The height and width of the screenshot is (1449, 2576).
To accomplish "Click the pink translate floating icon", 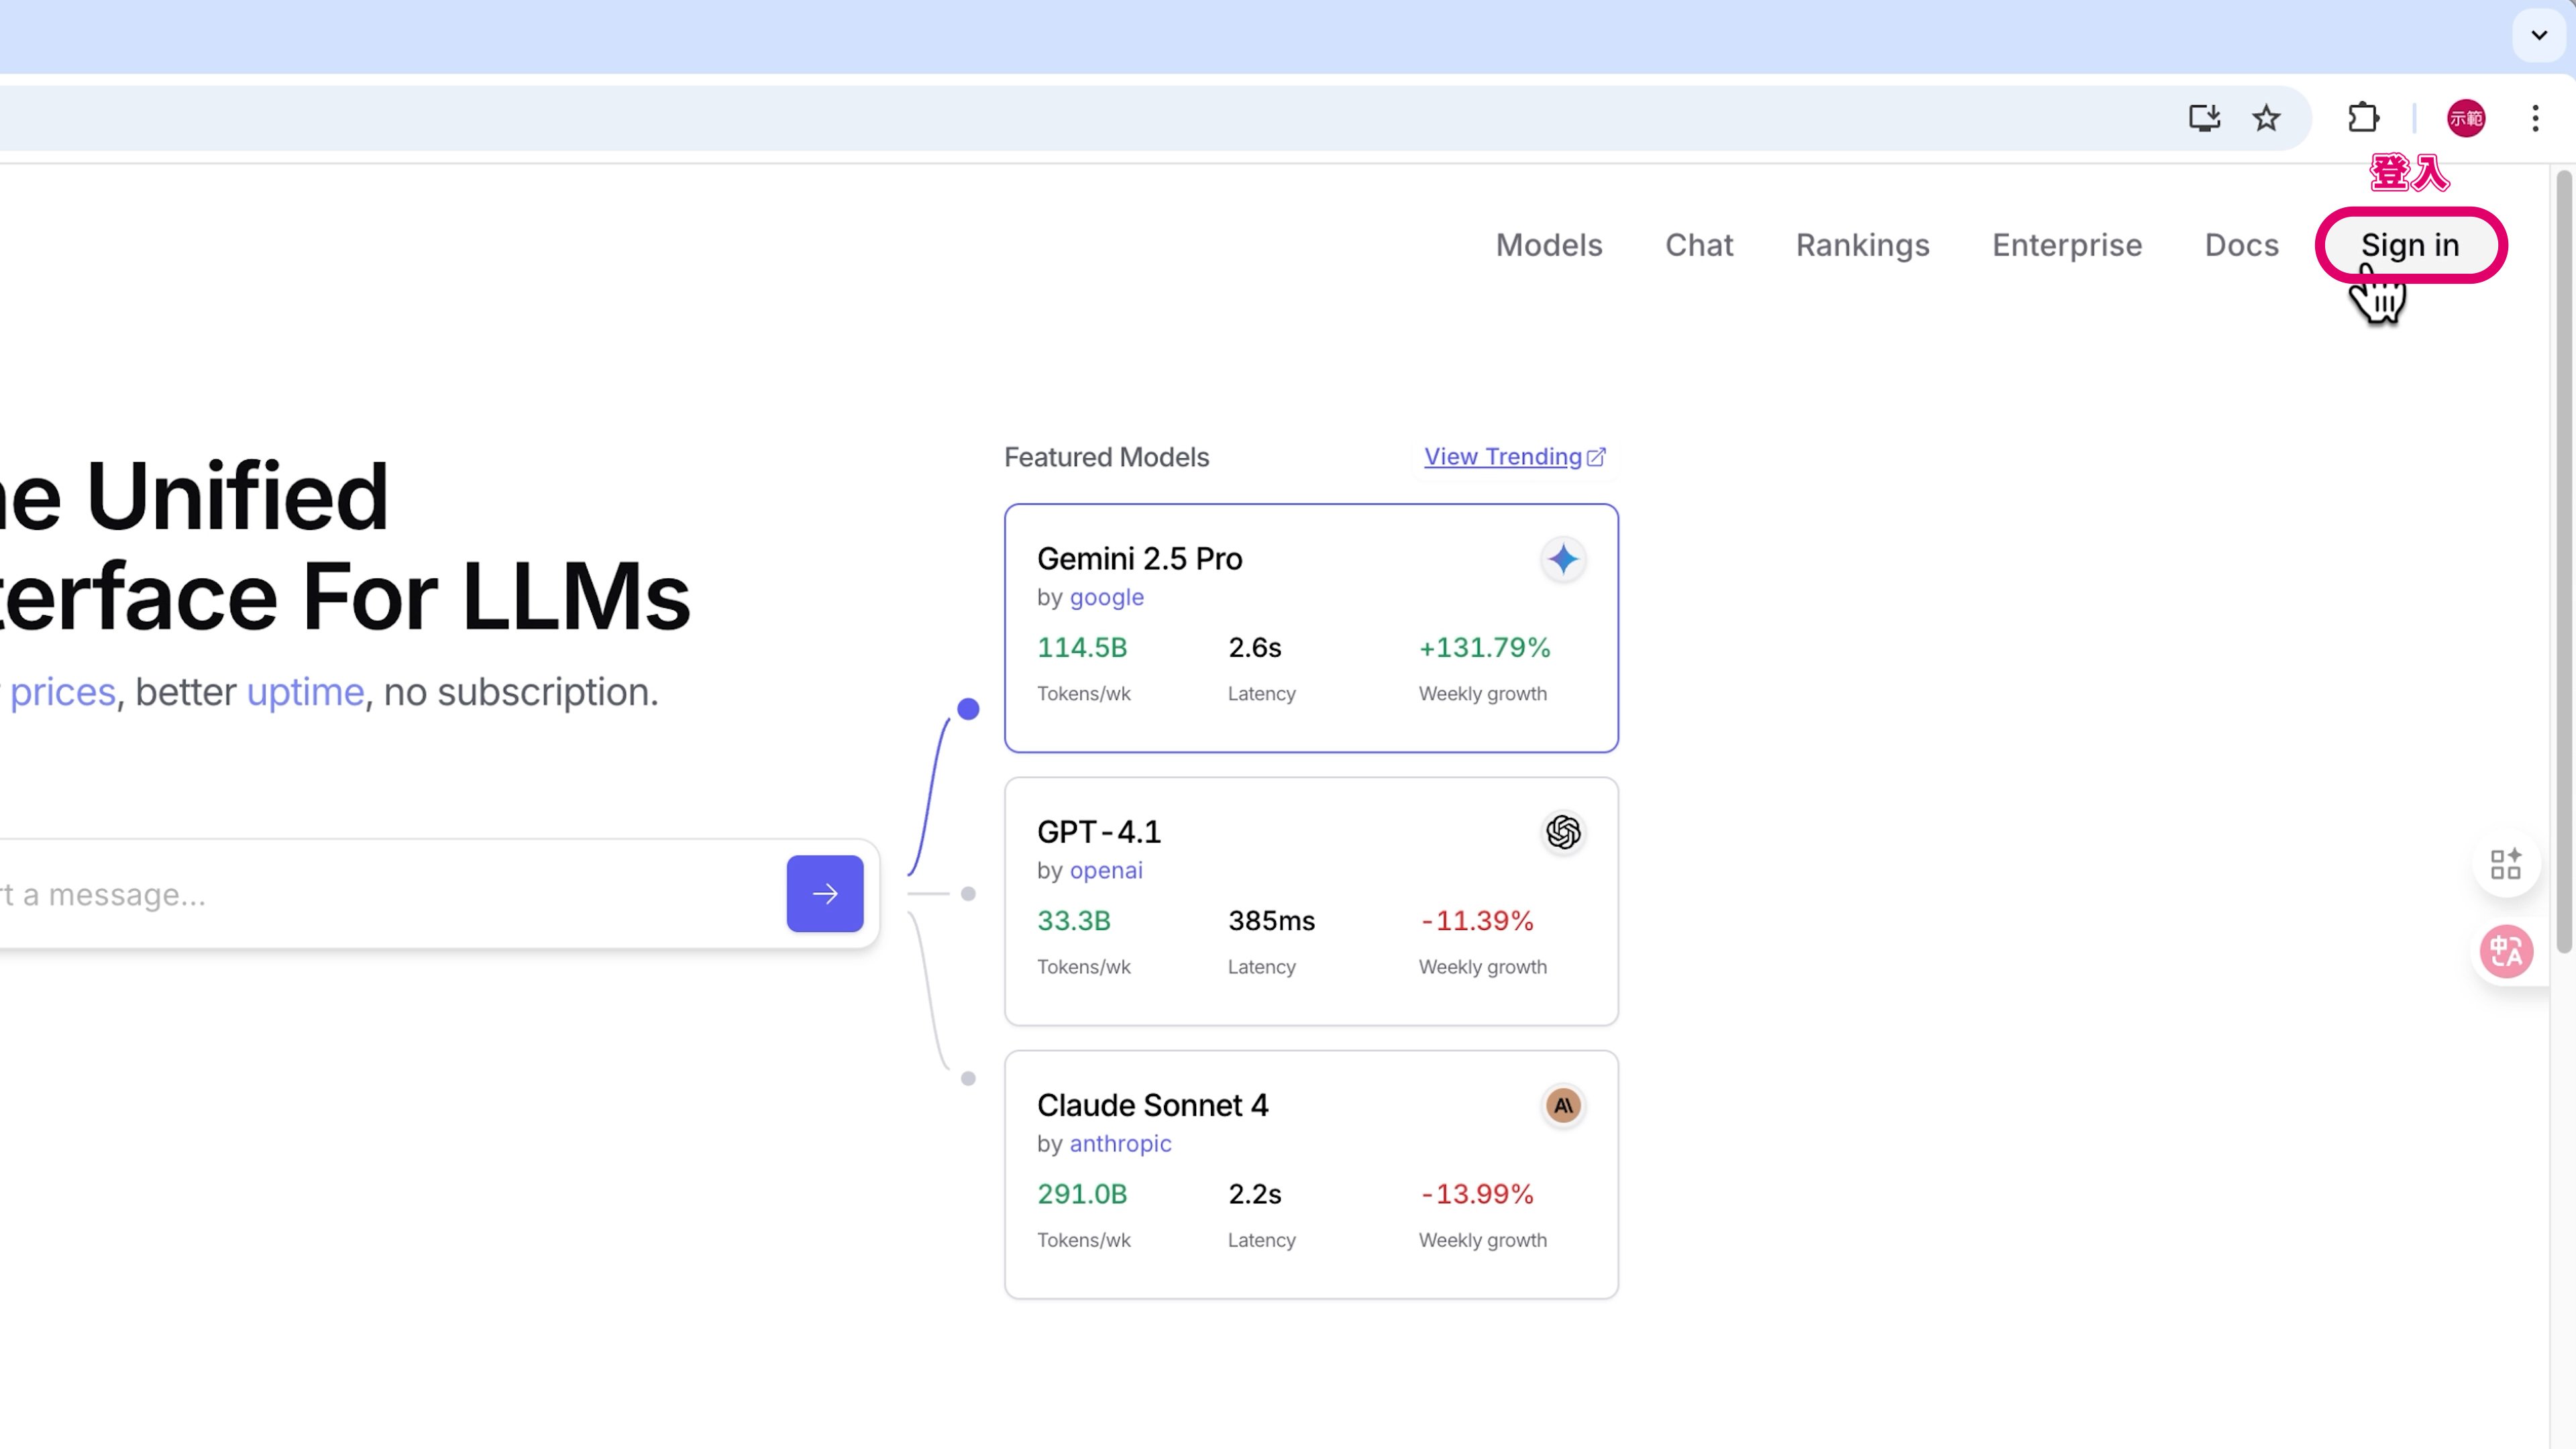I will pyautogui.click(x=2506, y=951).
